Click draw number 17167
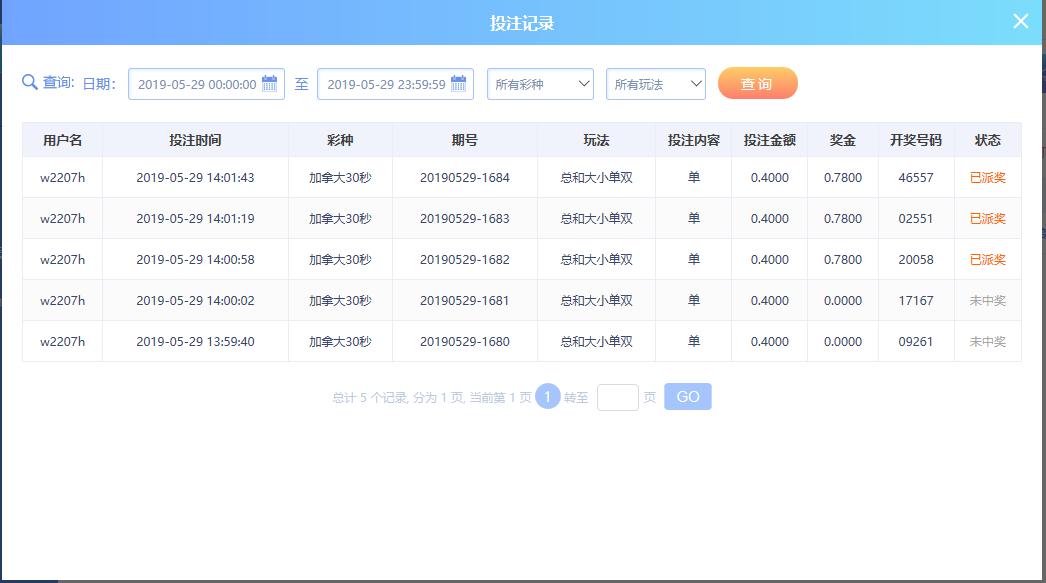 pyautogui.click(x=916, y=300)
